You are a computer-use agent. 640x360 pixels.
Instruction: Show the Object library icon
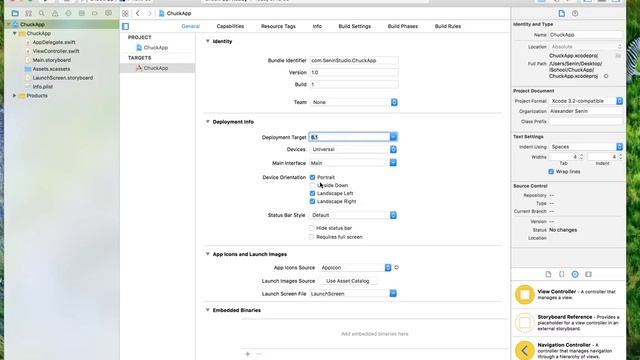[575, 274]
